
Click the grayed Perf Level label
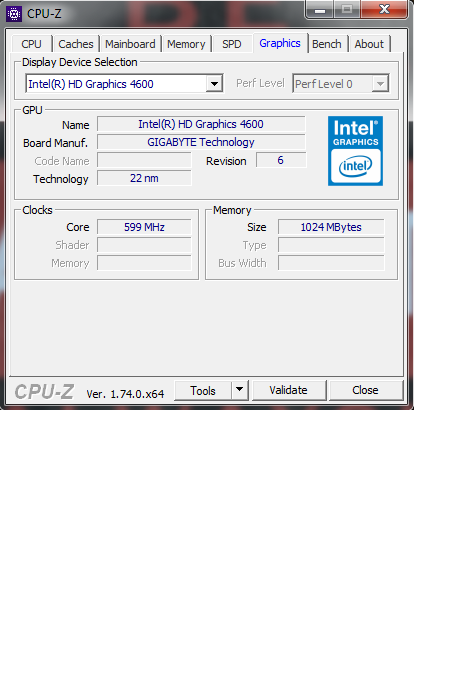point(260,83)
